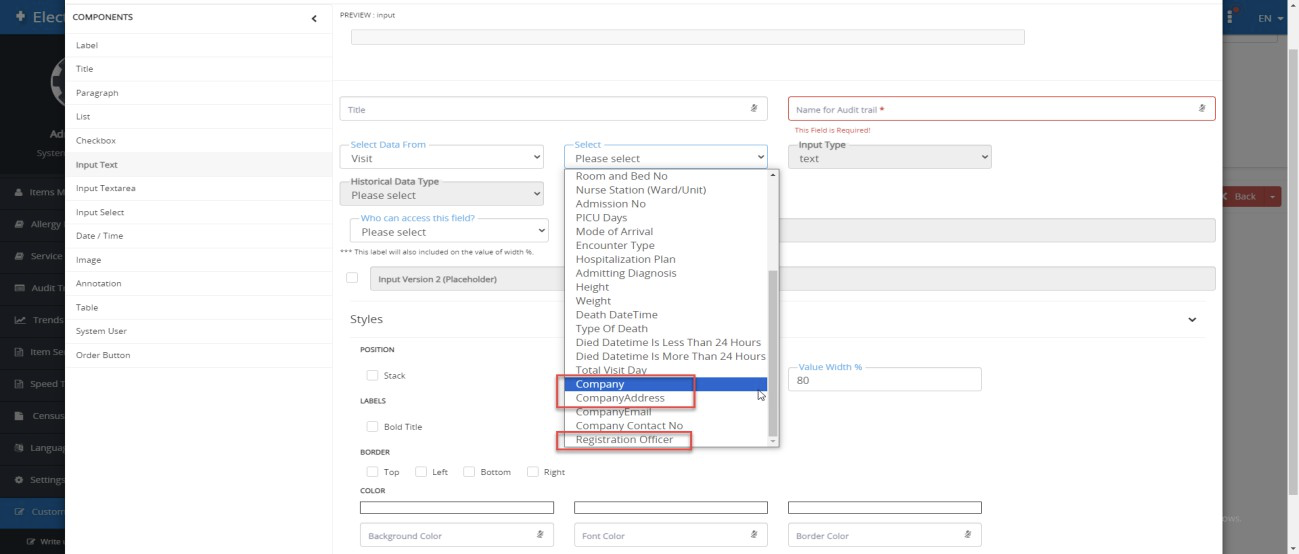Open the notifications icon with red dot
This screenshot has width=1299, height=554.
click(1236, 17)
